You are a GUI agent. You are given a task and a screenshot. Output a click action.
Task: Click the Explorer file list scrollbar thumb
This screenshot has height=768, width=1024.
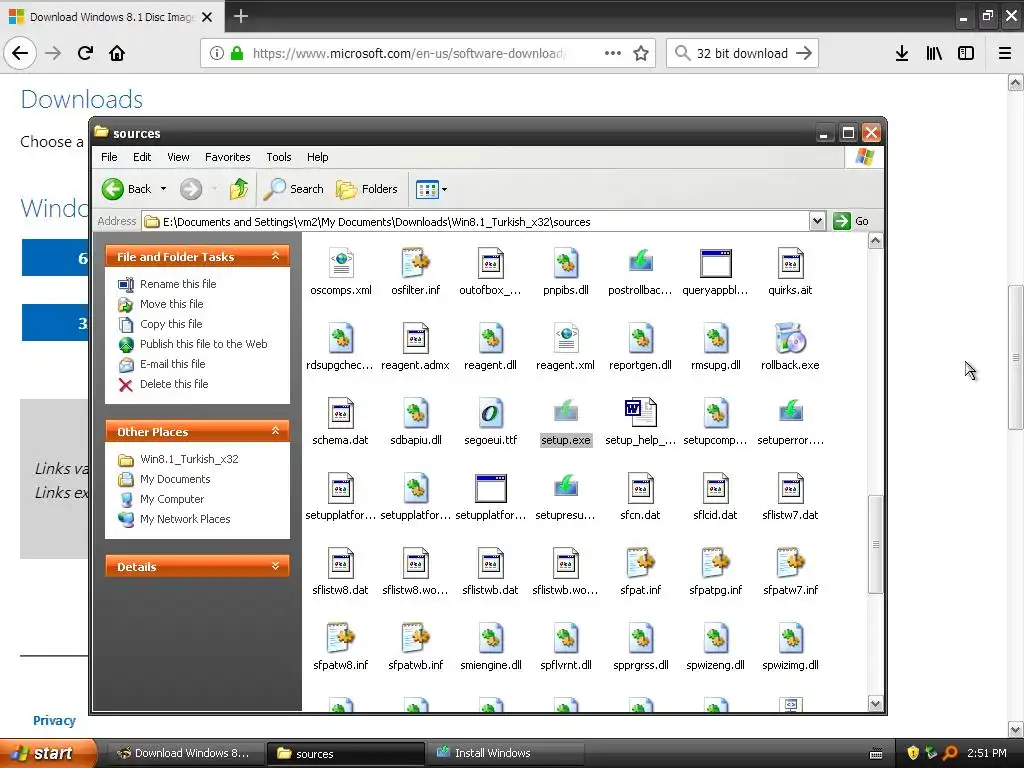[x=875, y=545]
